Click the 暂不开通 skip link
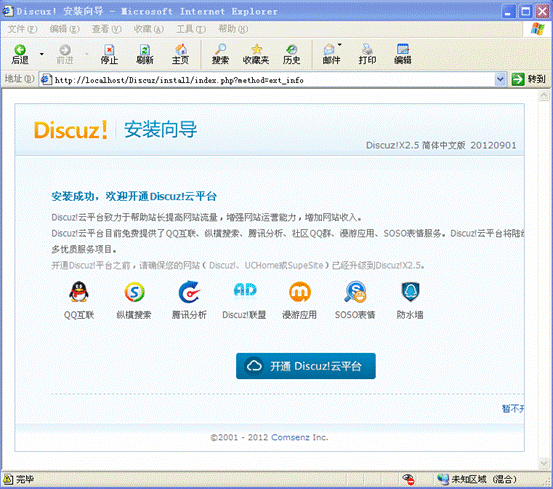The image size is (553, 489). (x=513, y=409)
